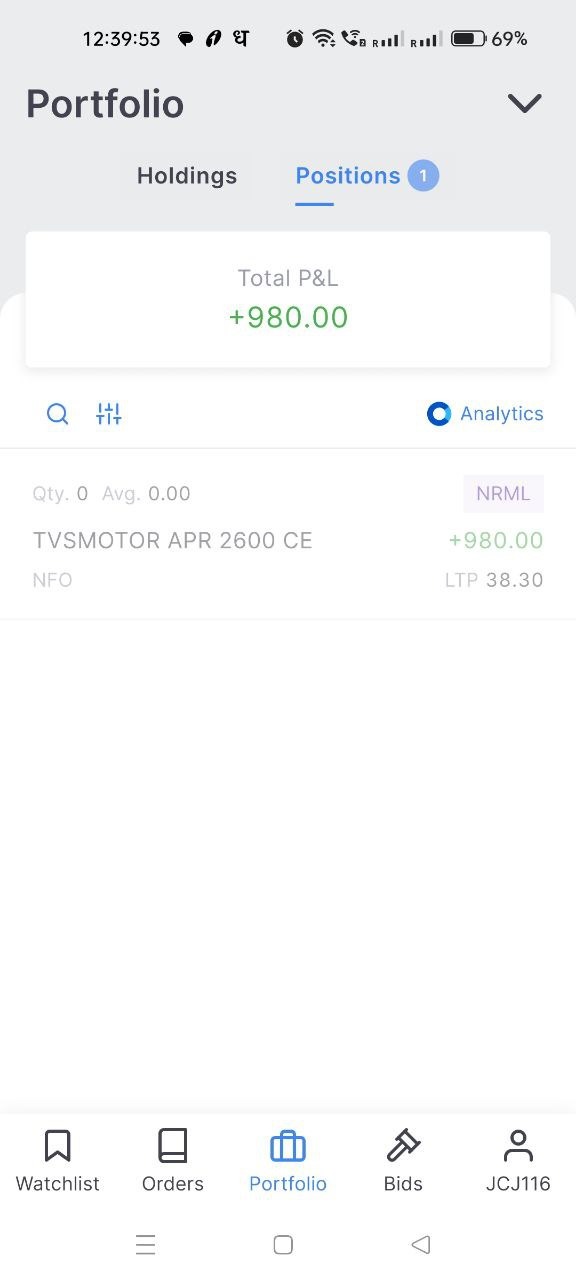The width and height of the screenshot is (576, 1280).
Task: Open the Analytics link
Action: click(x=485, y=414)
